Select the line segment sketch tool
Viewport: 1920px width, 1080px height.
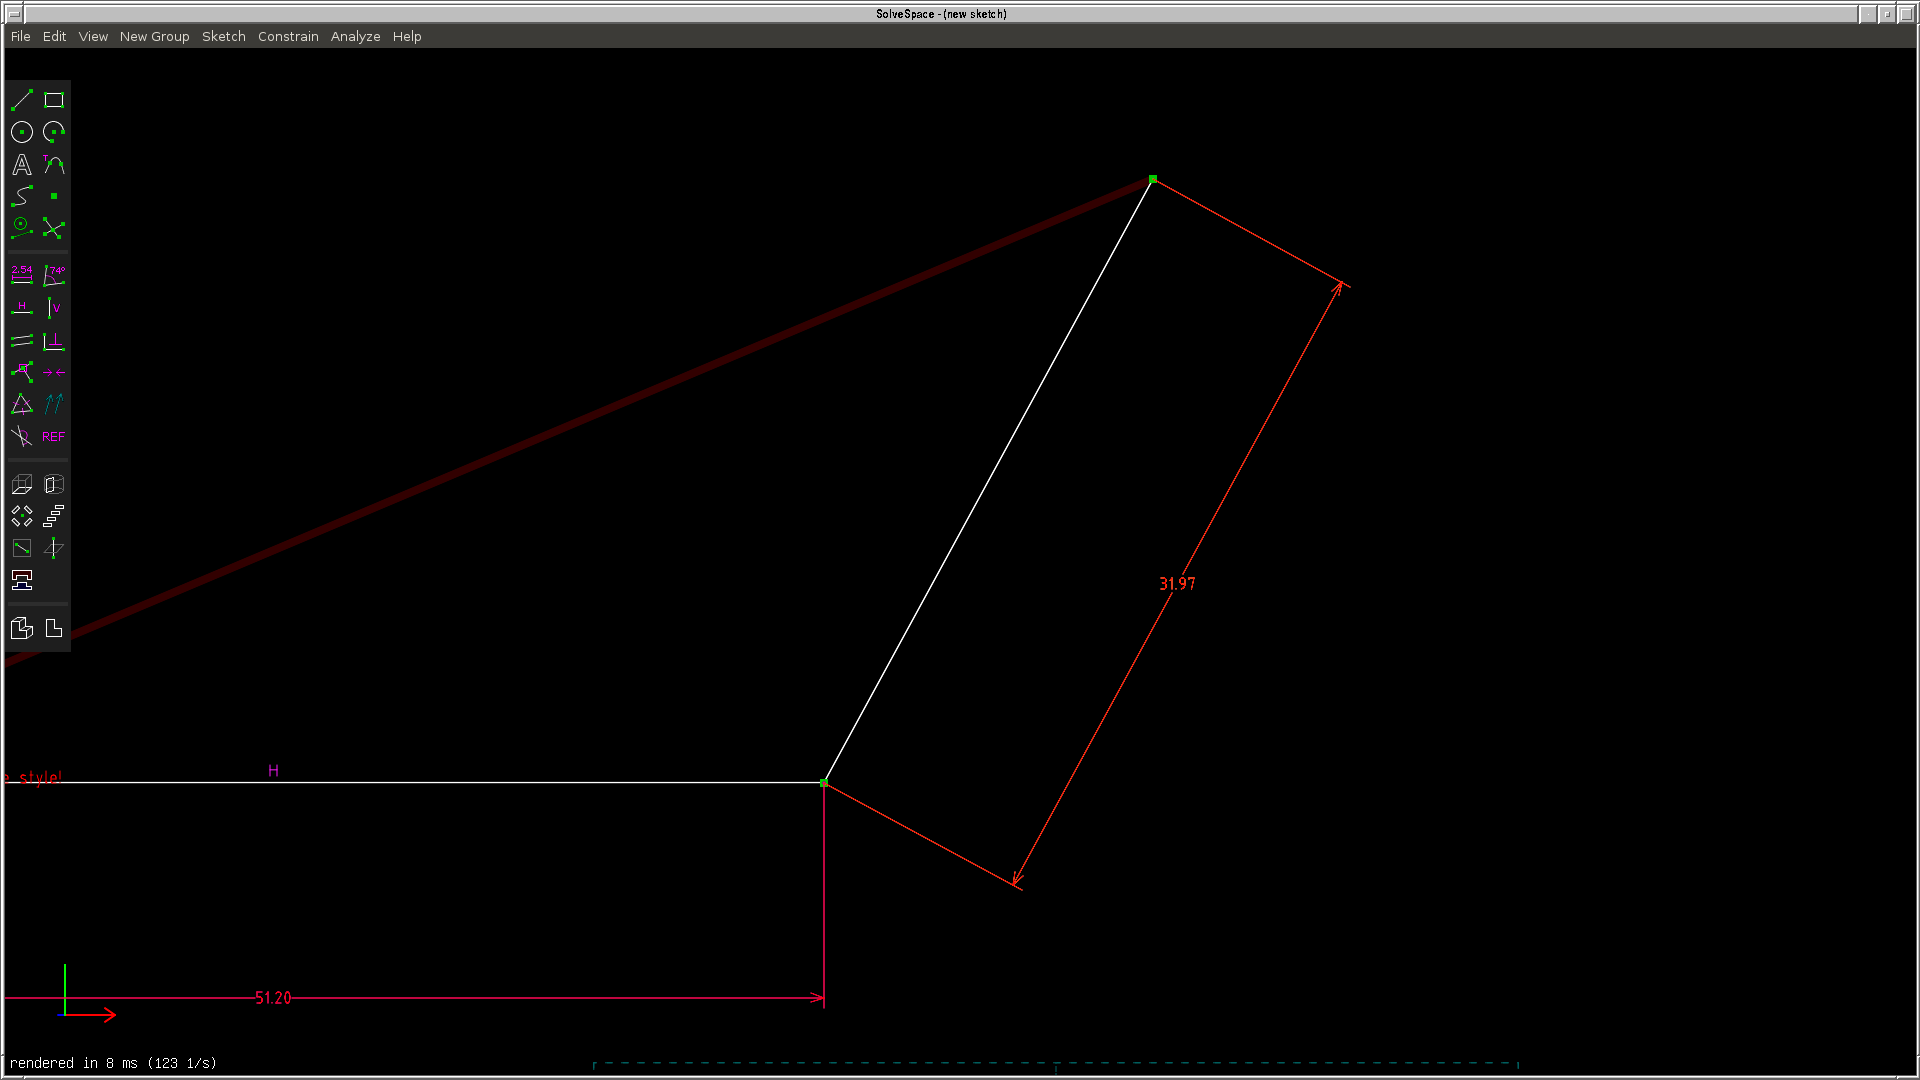point(22,100)
